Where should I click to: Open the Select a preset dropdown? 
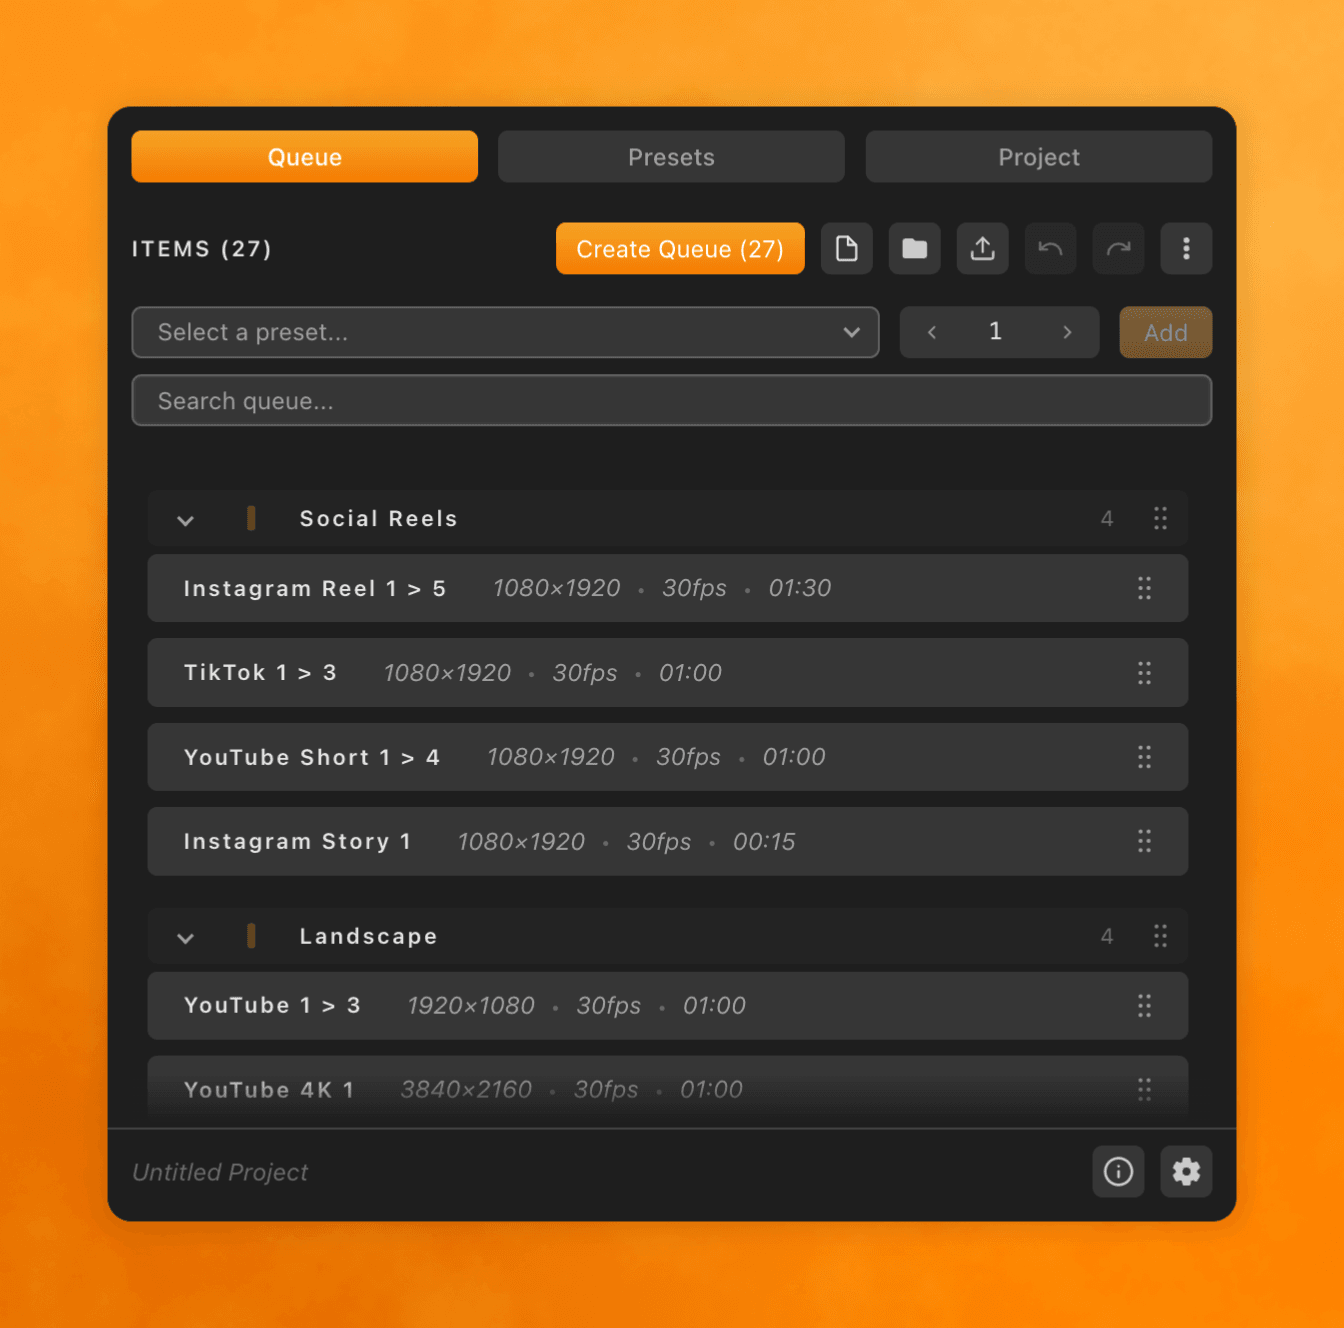coord(506,332)
